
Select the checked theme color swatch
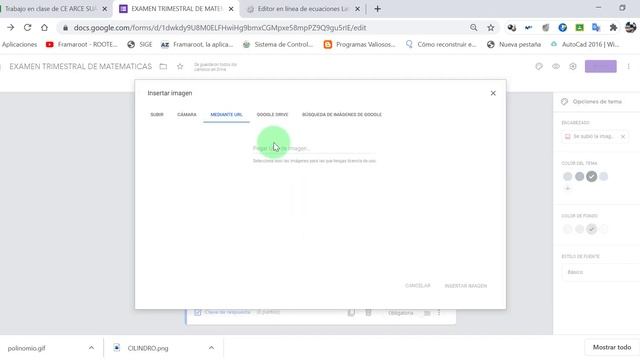click(591, 176)
